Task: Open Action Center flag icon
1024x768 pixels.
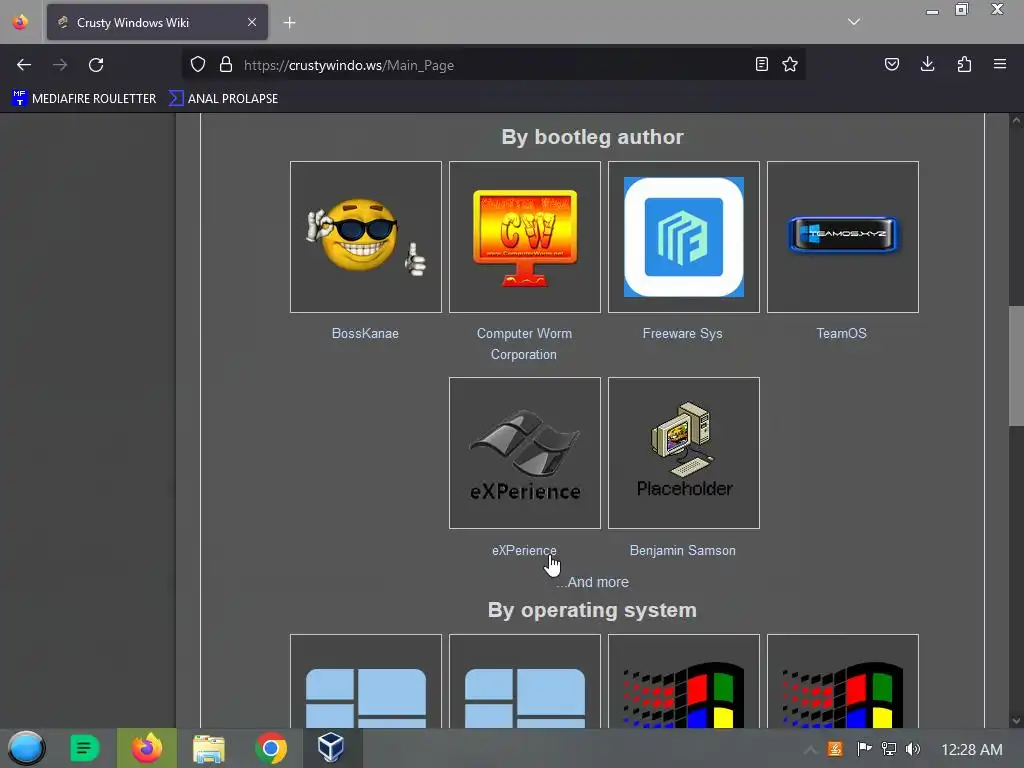Action: [864, 749]
